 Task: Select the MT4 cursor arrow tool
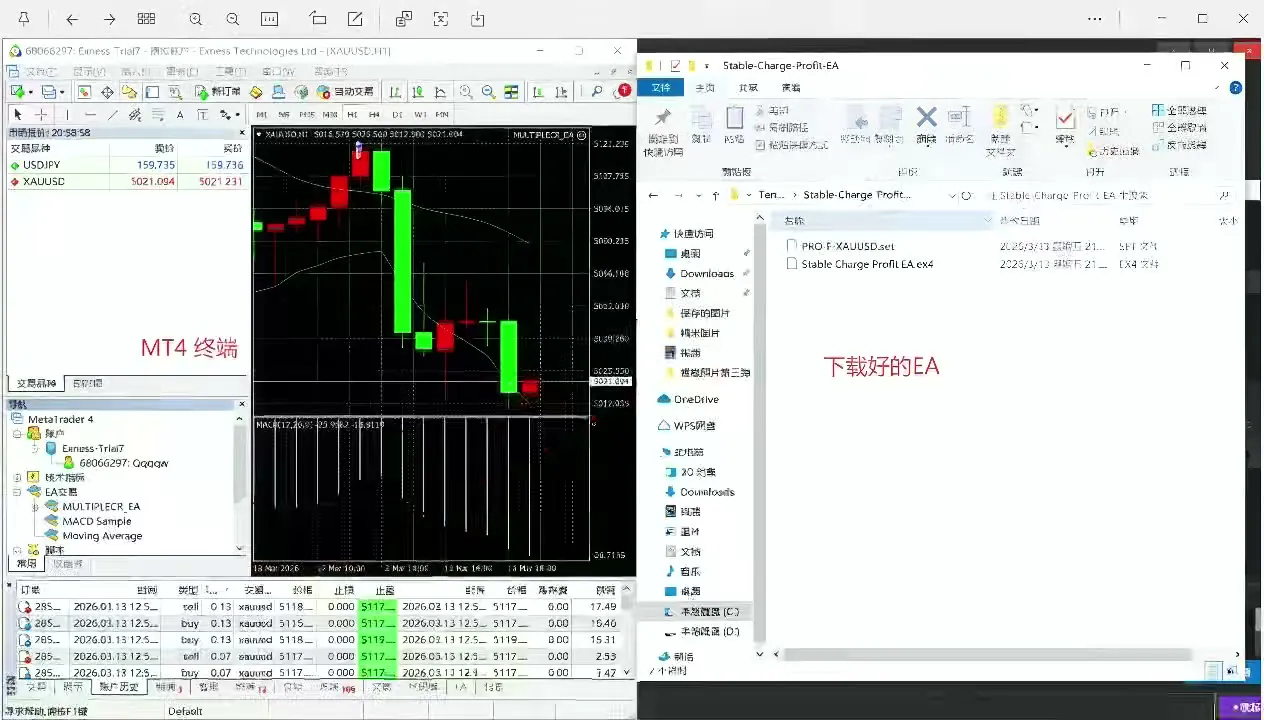point(18,115)
